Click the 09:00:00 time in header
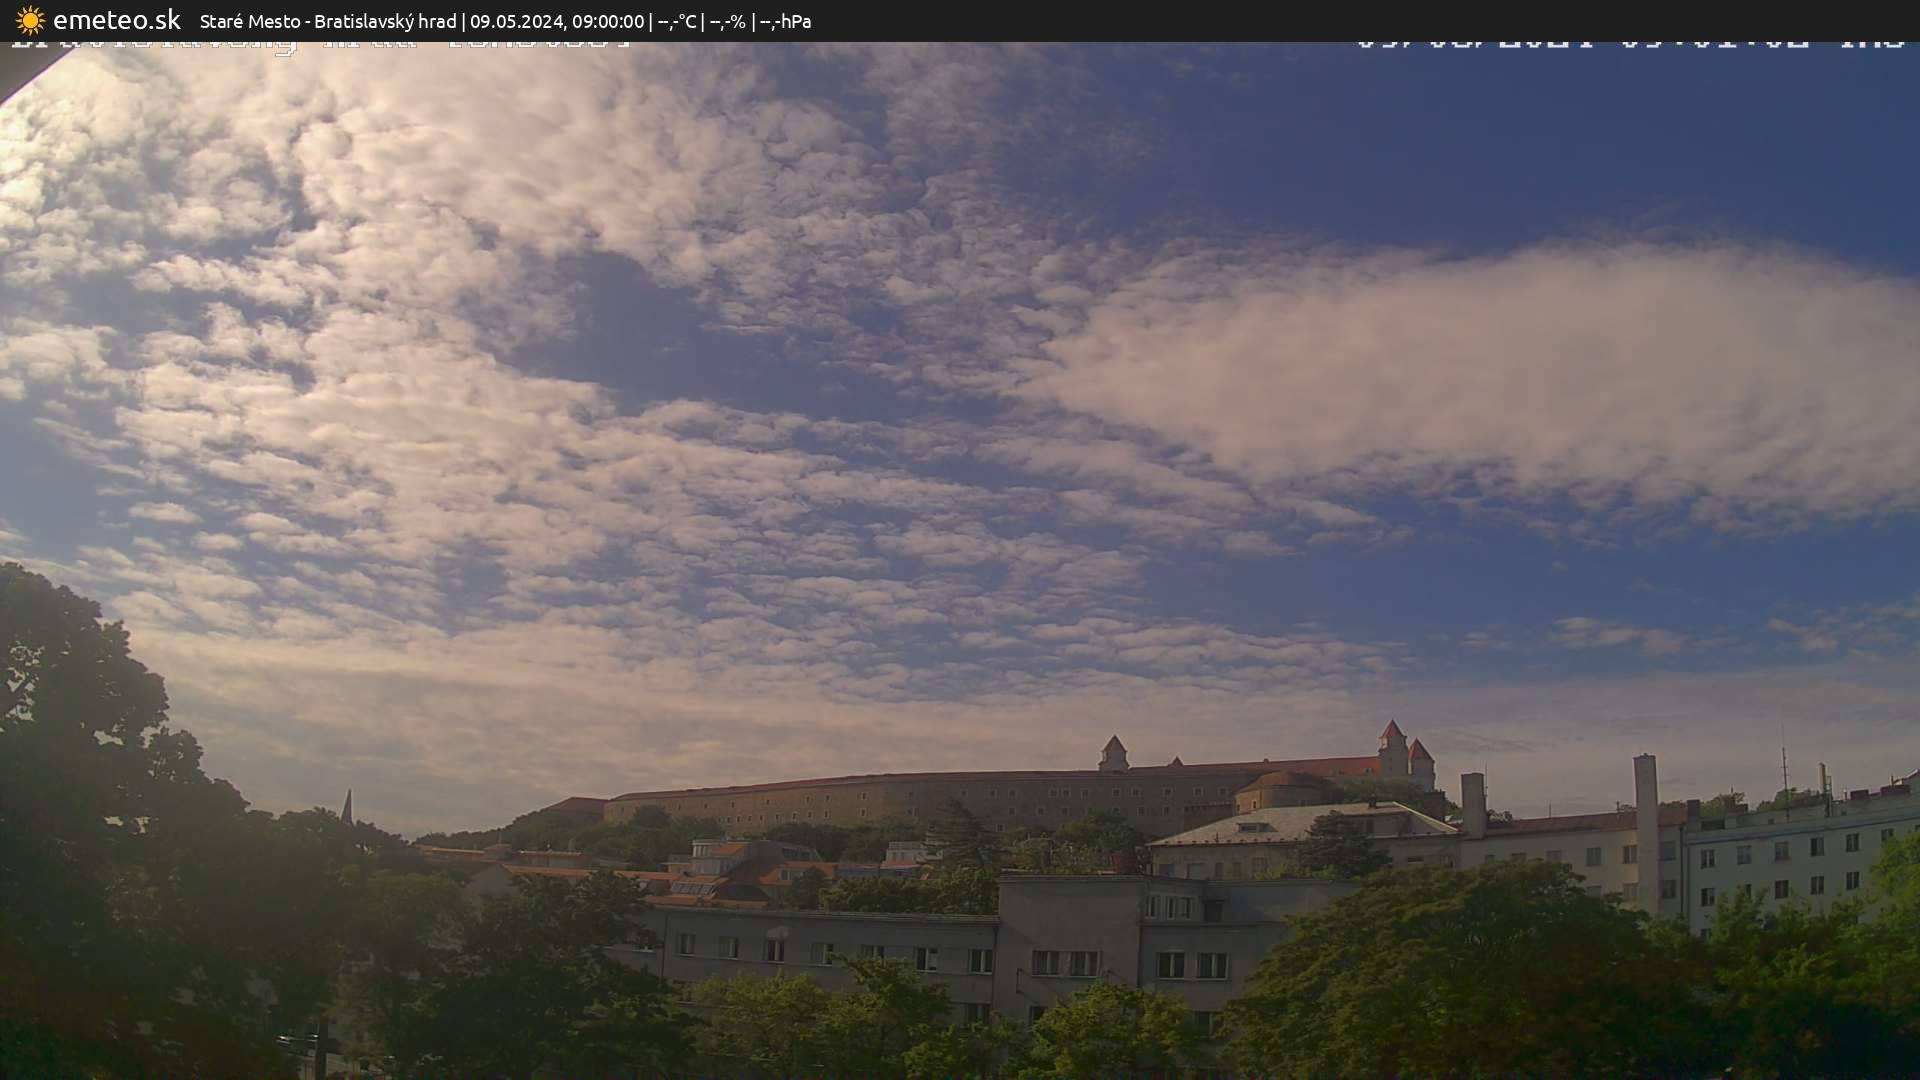The width and height of the screenshot is (1920, 1080). (607, 21)
